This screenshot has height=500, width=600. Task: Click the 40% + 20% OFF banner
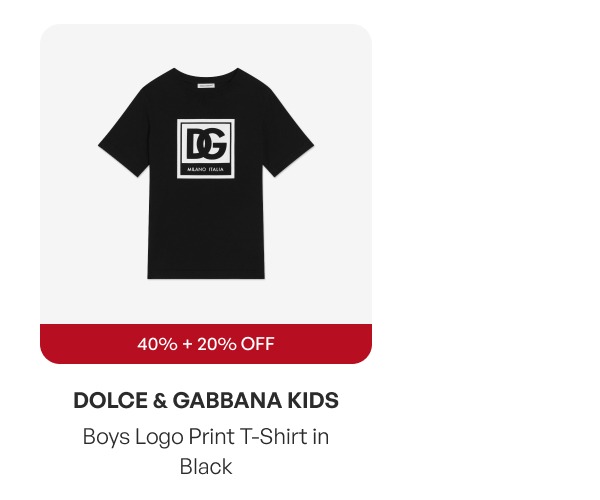pos(206,344)
